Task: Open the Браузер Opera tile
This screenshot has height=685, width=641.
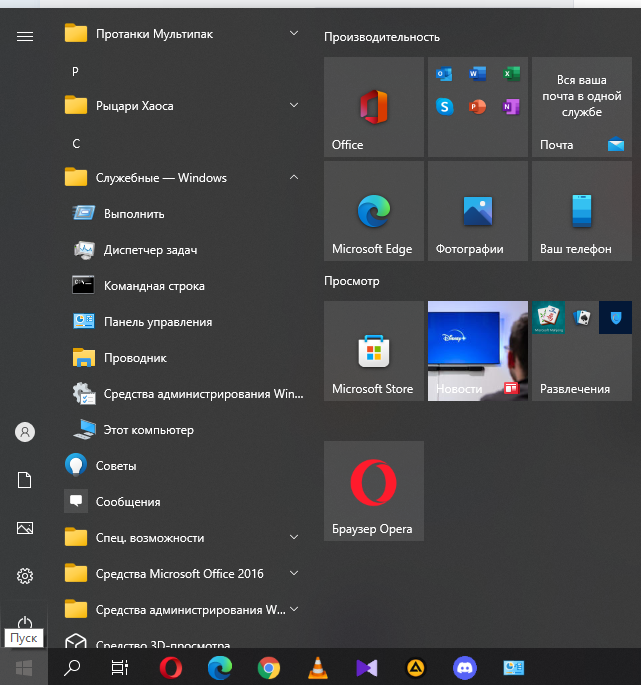Action: (x=374, y=491)
